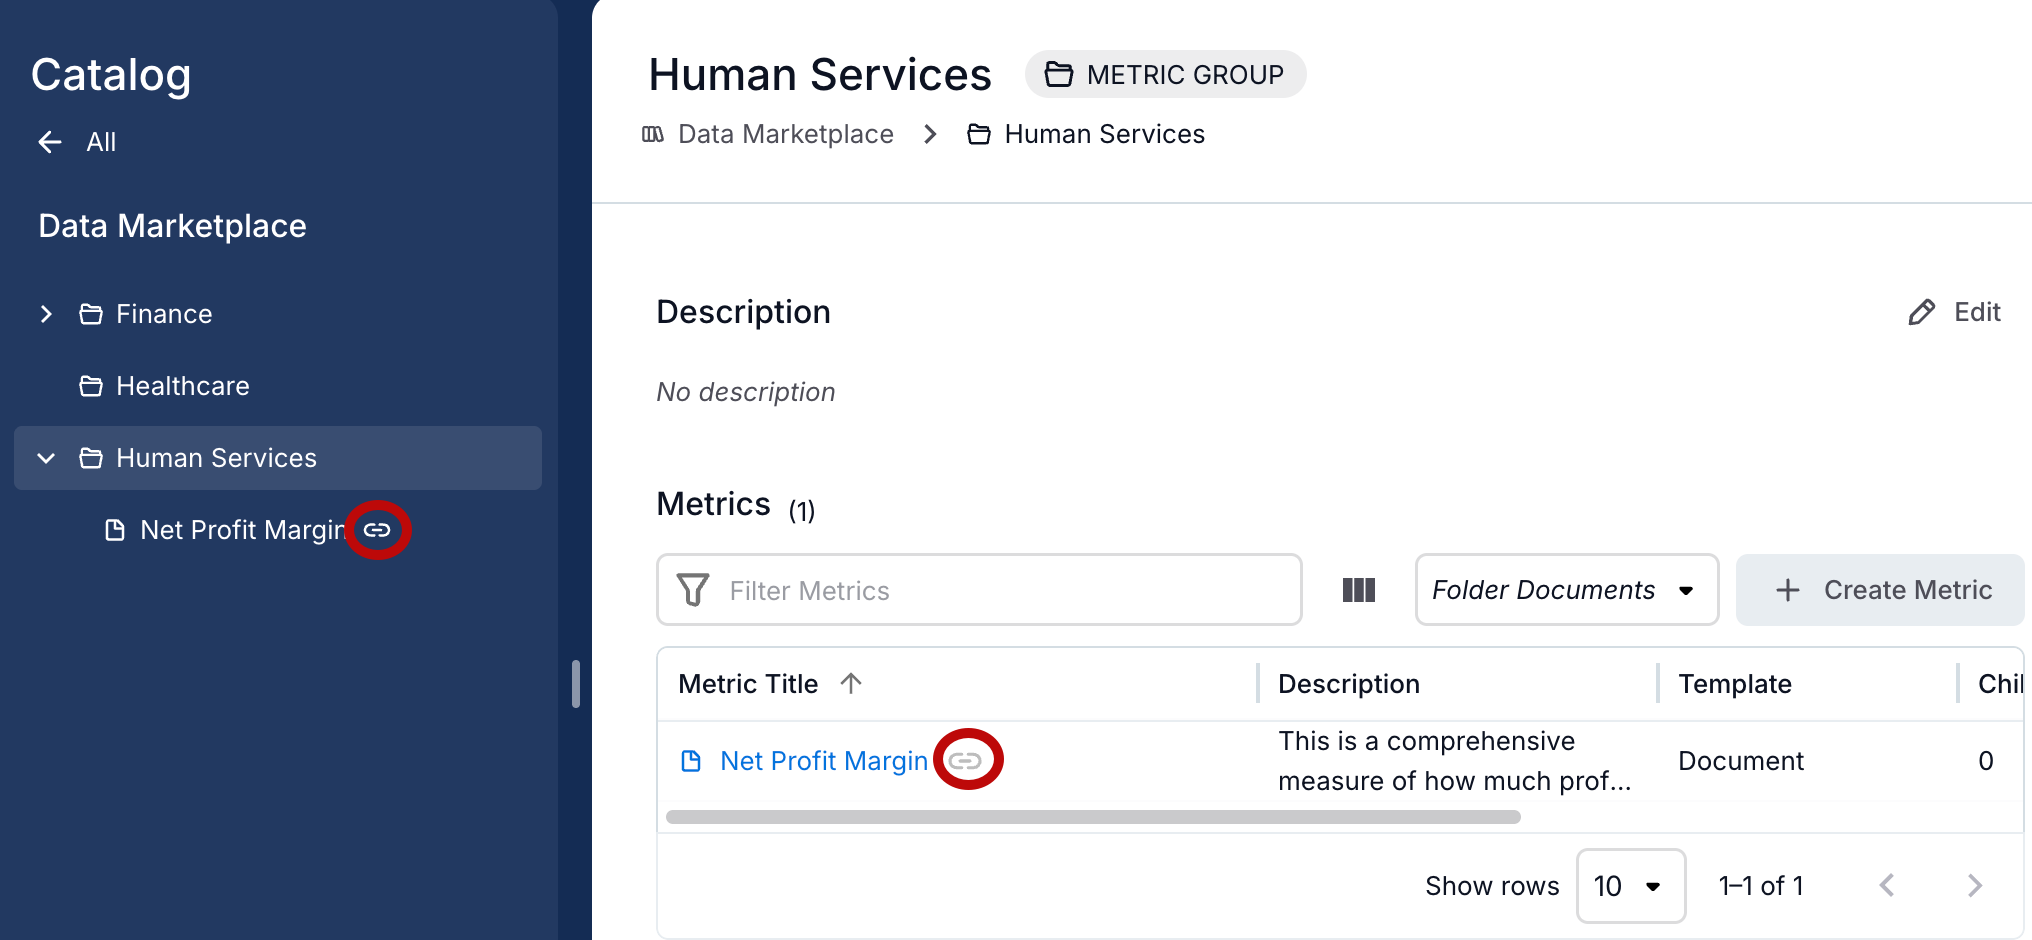Image resolution: width=2032 pixels, height=940 pixels.
Task: Click the pencil Edit icon for Description
Action: point(1921,313)
